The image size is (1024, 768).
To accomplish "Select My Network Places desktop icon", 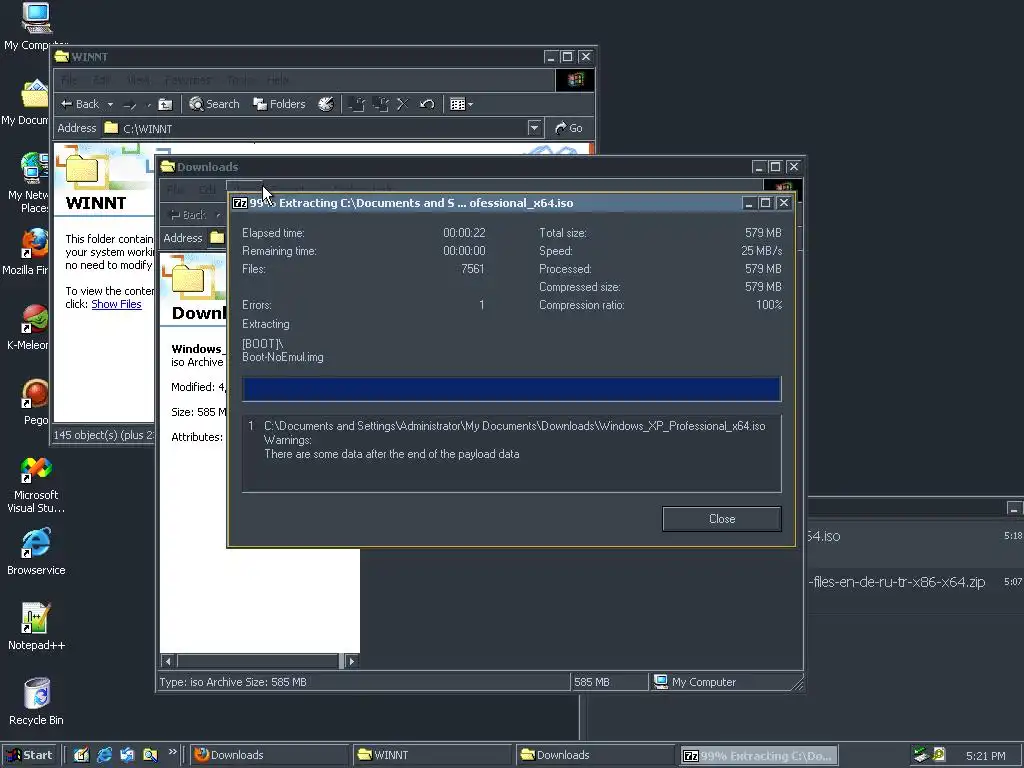I will click(27, 182).
